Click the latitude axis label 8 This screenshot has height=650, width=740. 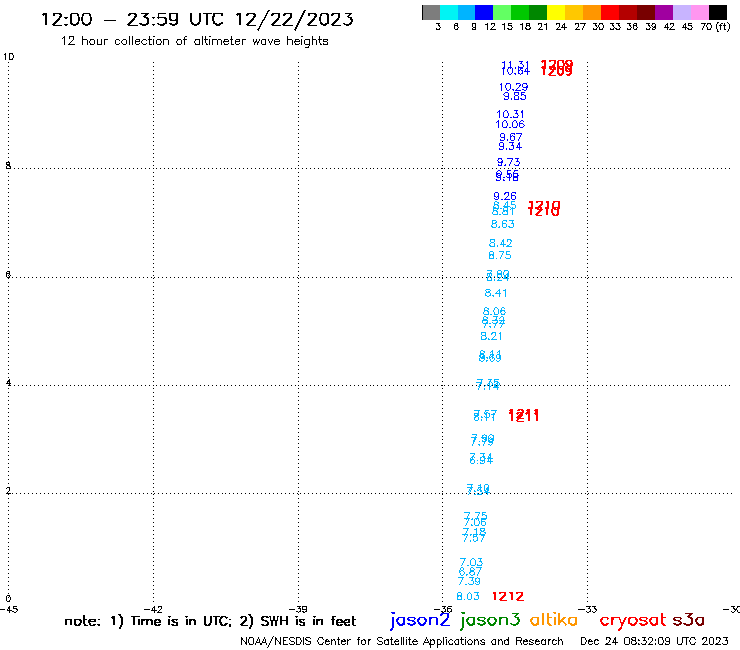[8, 166]
